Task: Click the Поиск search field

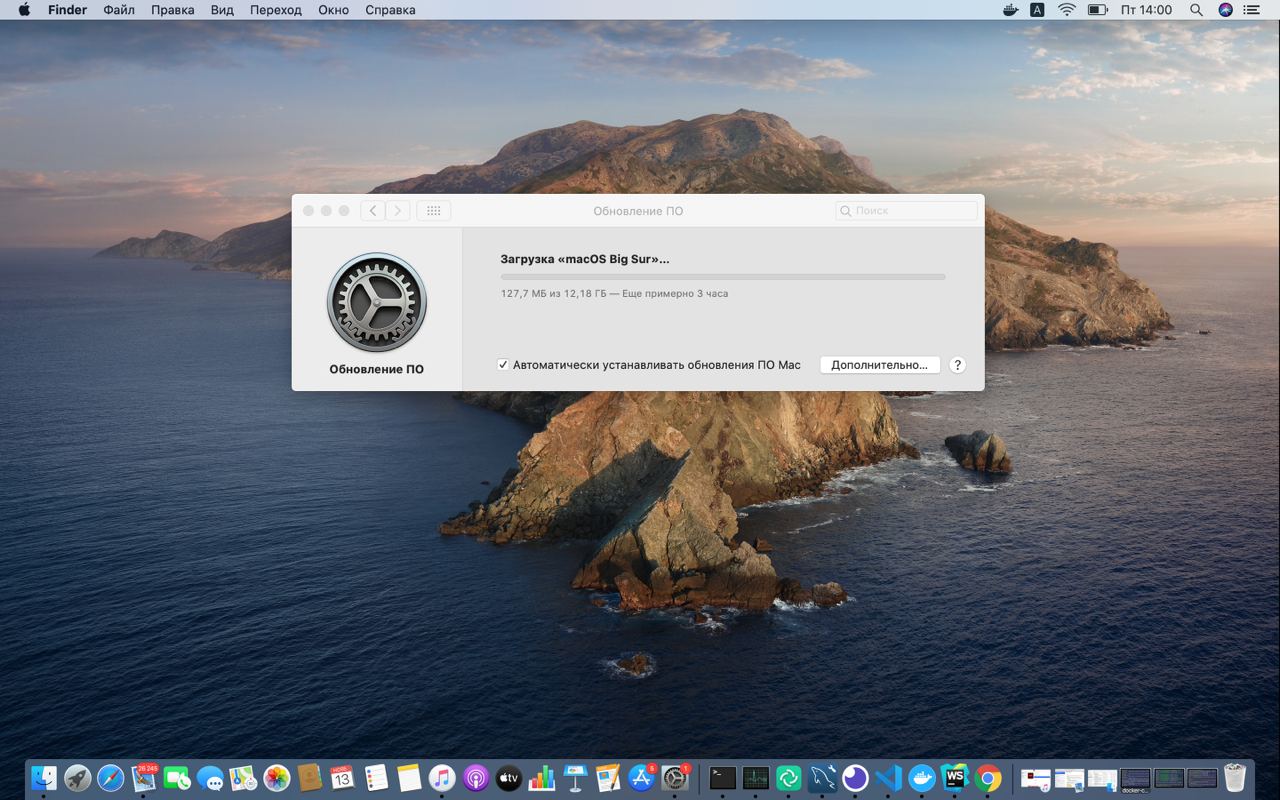Action: click(907, 211)
